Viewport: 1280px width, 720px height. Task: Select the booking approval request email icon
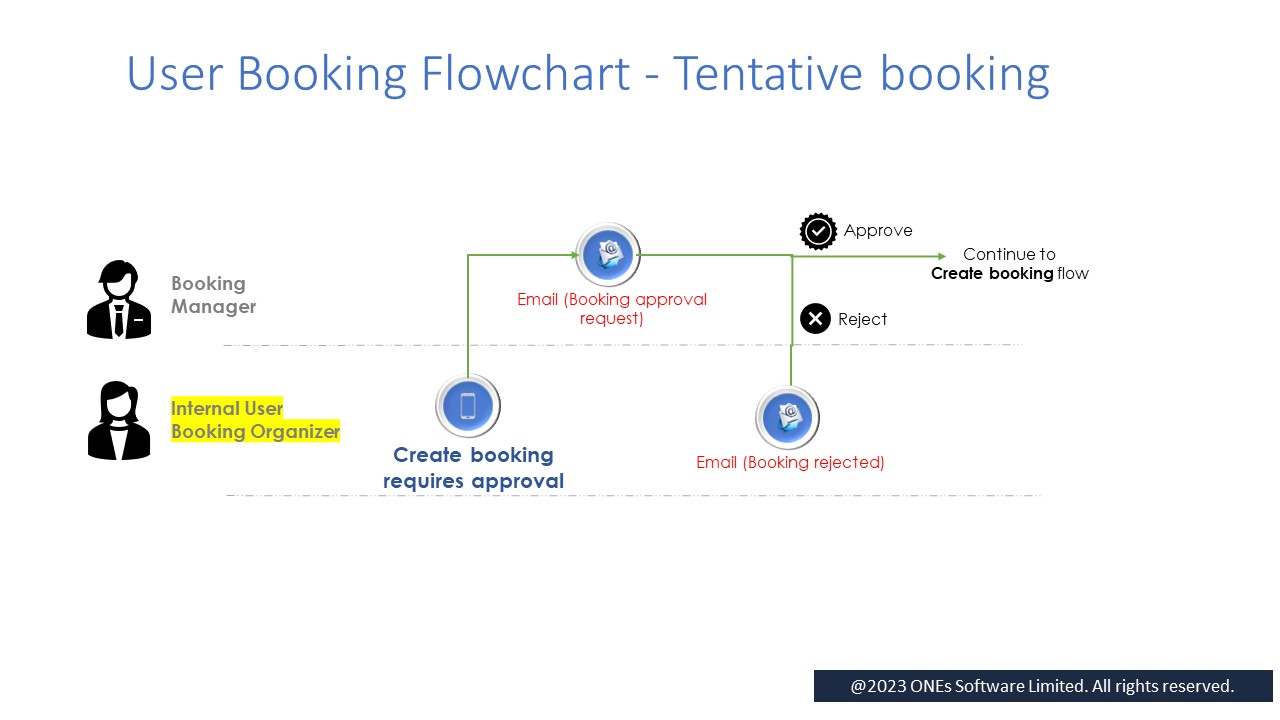point(608,255)
